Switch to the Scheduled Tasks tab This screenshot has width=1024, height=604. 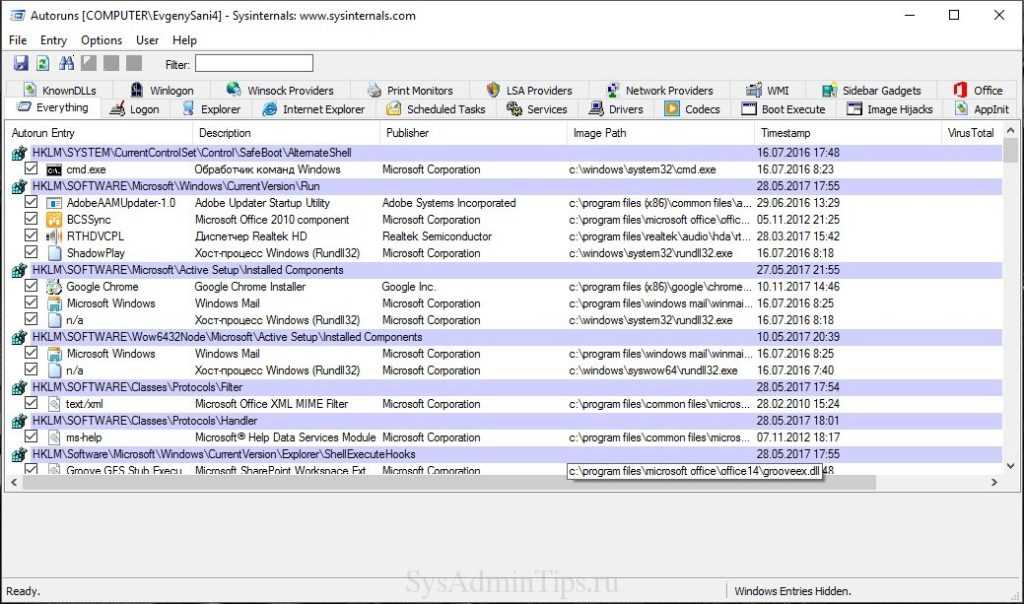[x=435, y=109]
